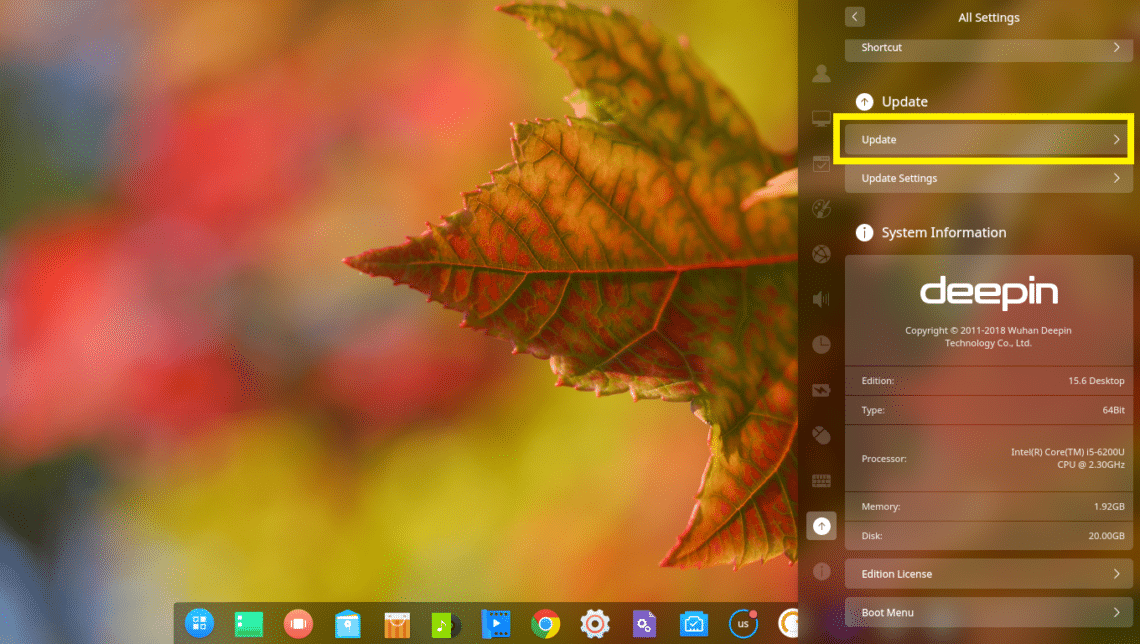Click the All Settings title

coord(989,17)
